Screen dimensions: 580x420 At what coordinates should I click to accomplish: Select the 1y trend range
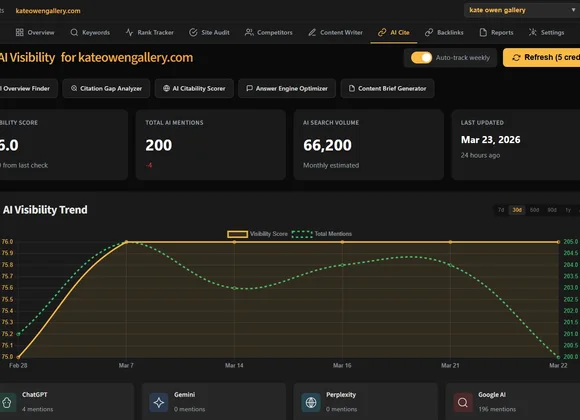pyautogui.click(x=568, y=210)
